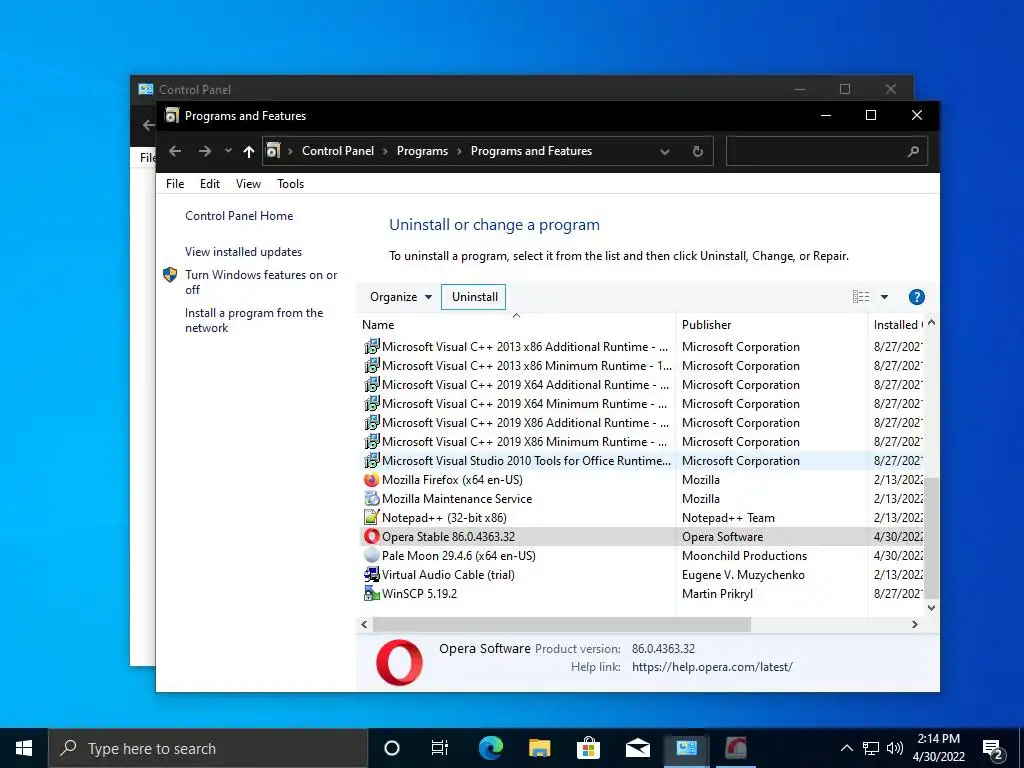
Task: Open the view options dropdown arrow
Action: (x=884, y=297)
